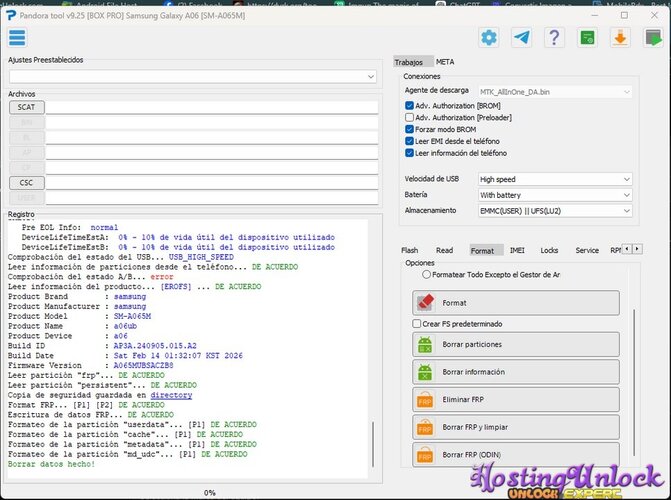
Task: Open the Read tab
Action: pyautogui.click(x=444, y=250)
